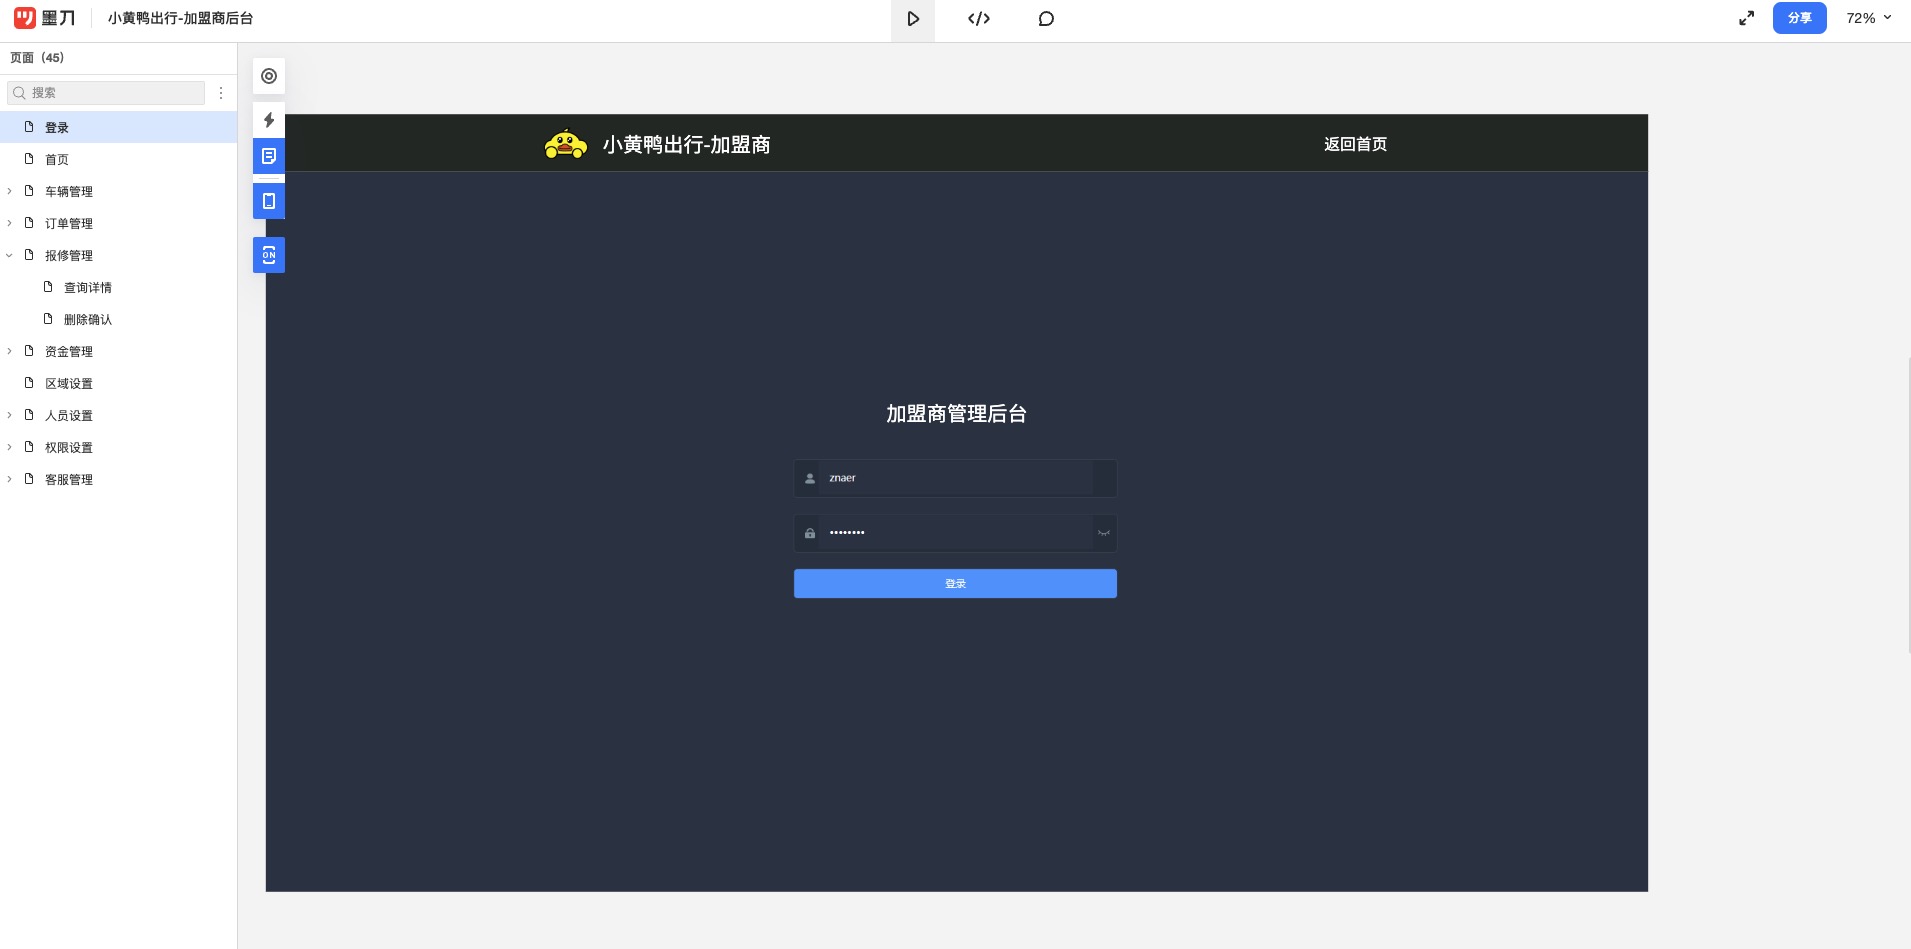Viewport: 1911px width, 949px height.
Task: Click the 小黄鸭出行-加盟商后台 project title
Action: pos(180,18)
